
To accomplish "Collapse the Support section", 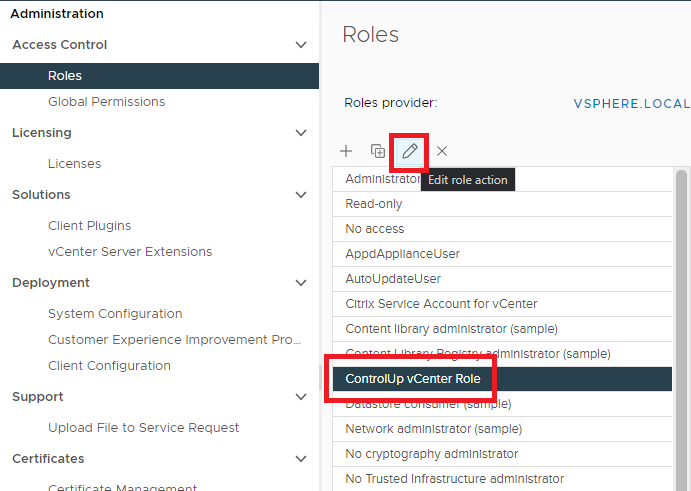I will tap(301, 397).
